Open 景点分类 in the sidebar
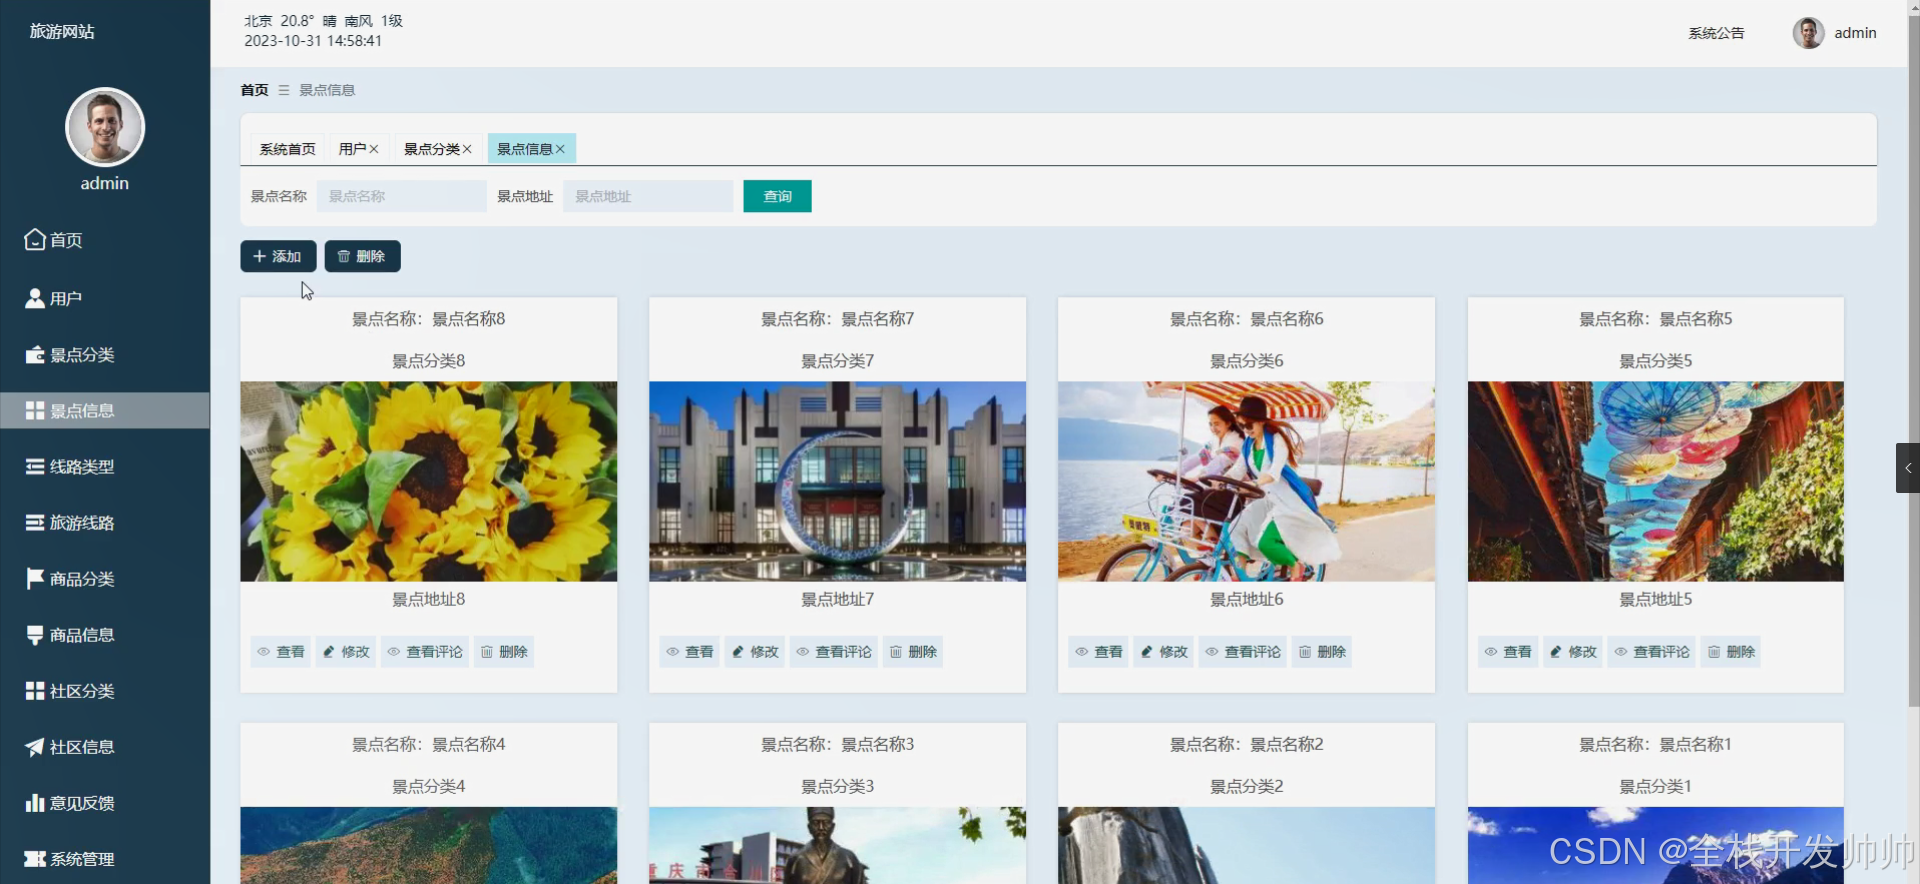The image size is (1920, 884). click(x=104, y=355)
